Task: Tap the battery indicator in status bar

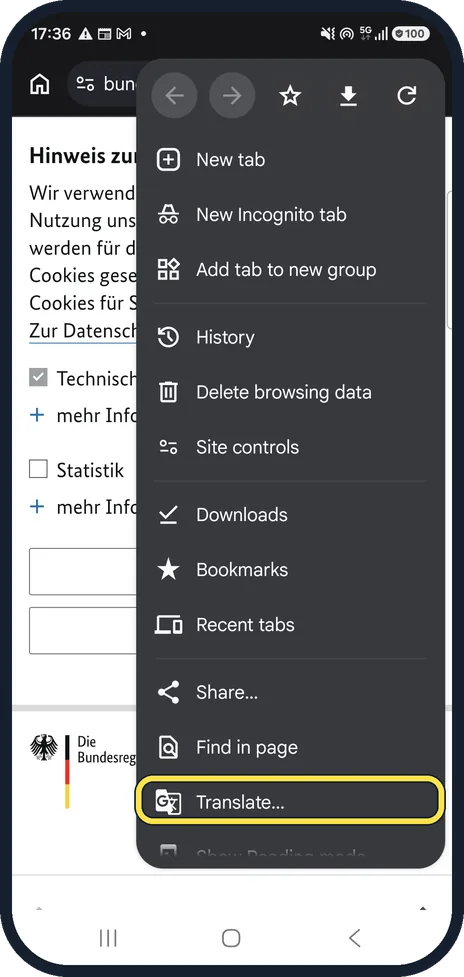Action: [x=411, y=34]
